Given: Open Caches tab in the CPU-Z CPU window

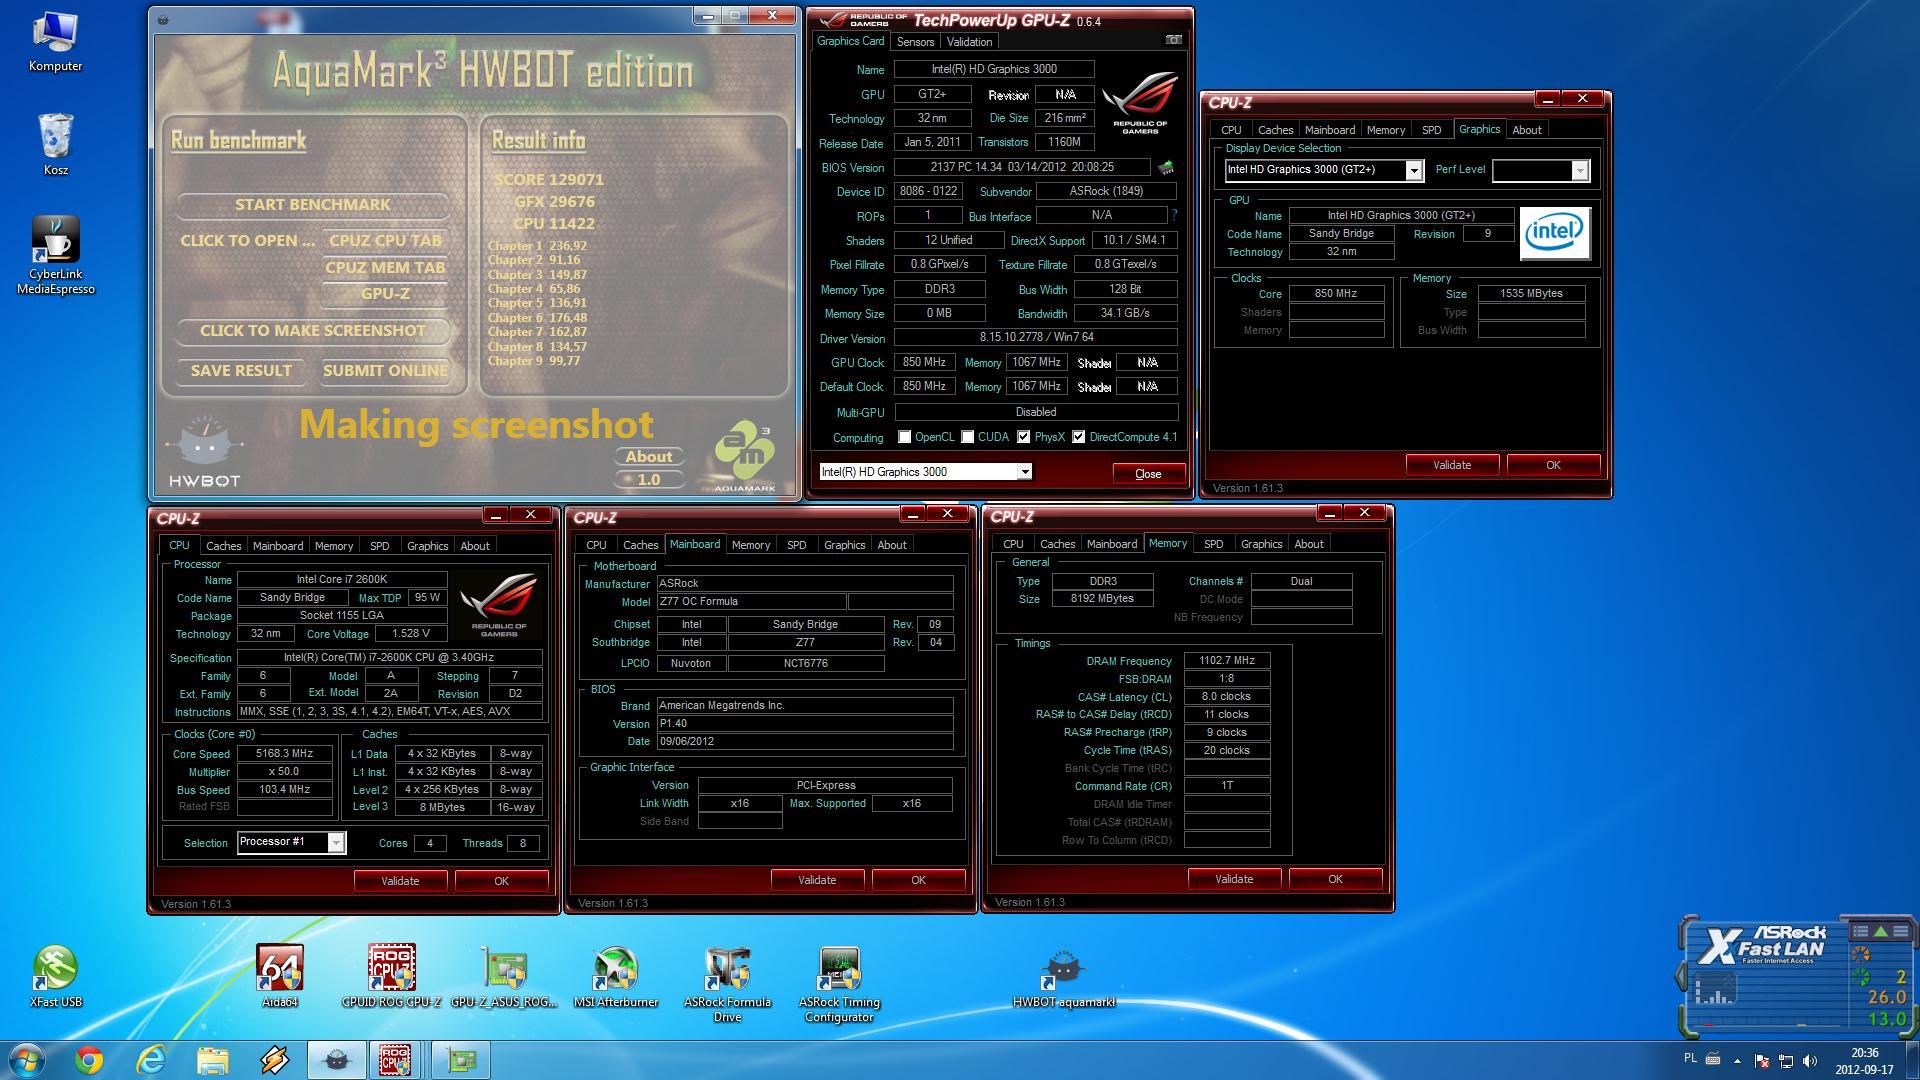Looking at the screenshot, I should [223, 546].
